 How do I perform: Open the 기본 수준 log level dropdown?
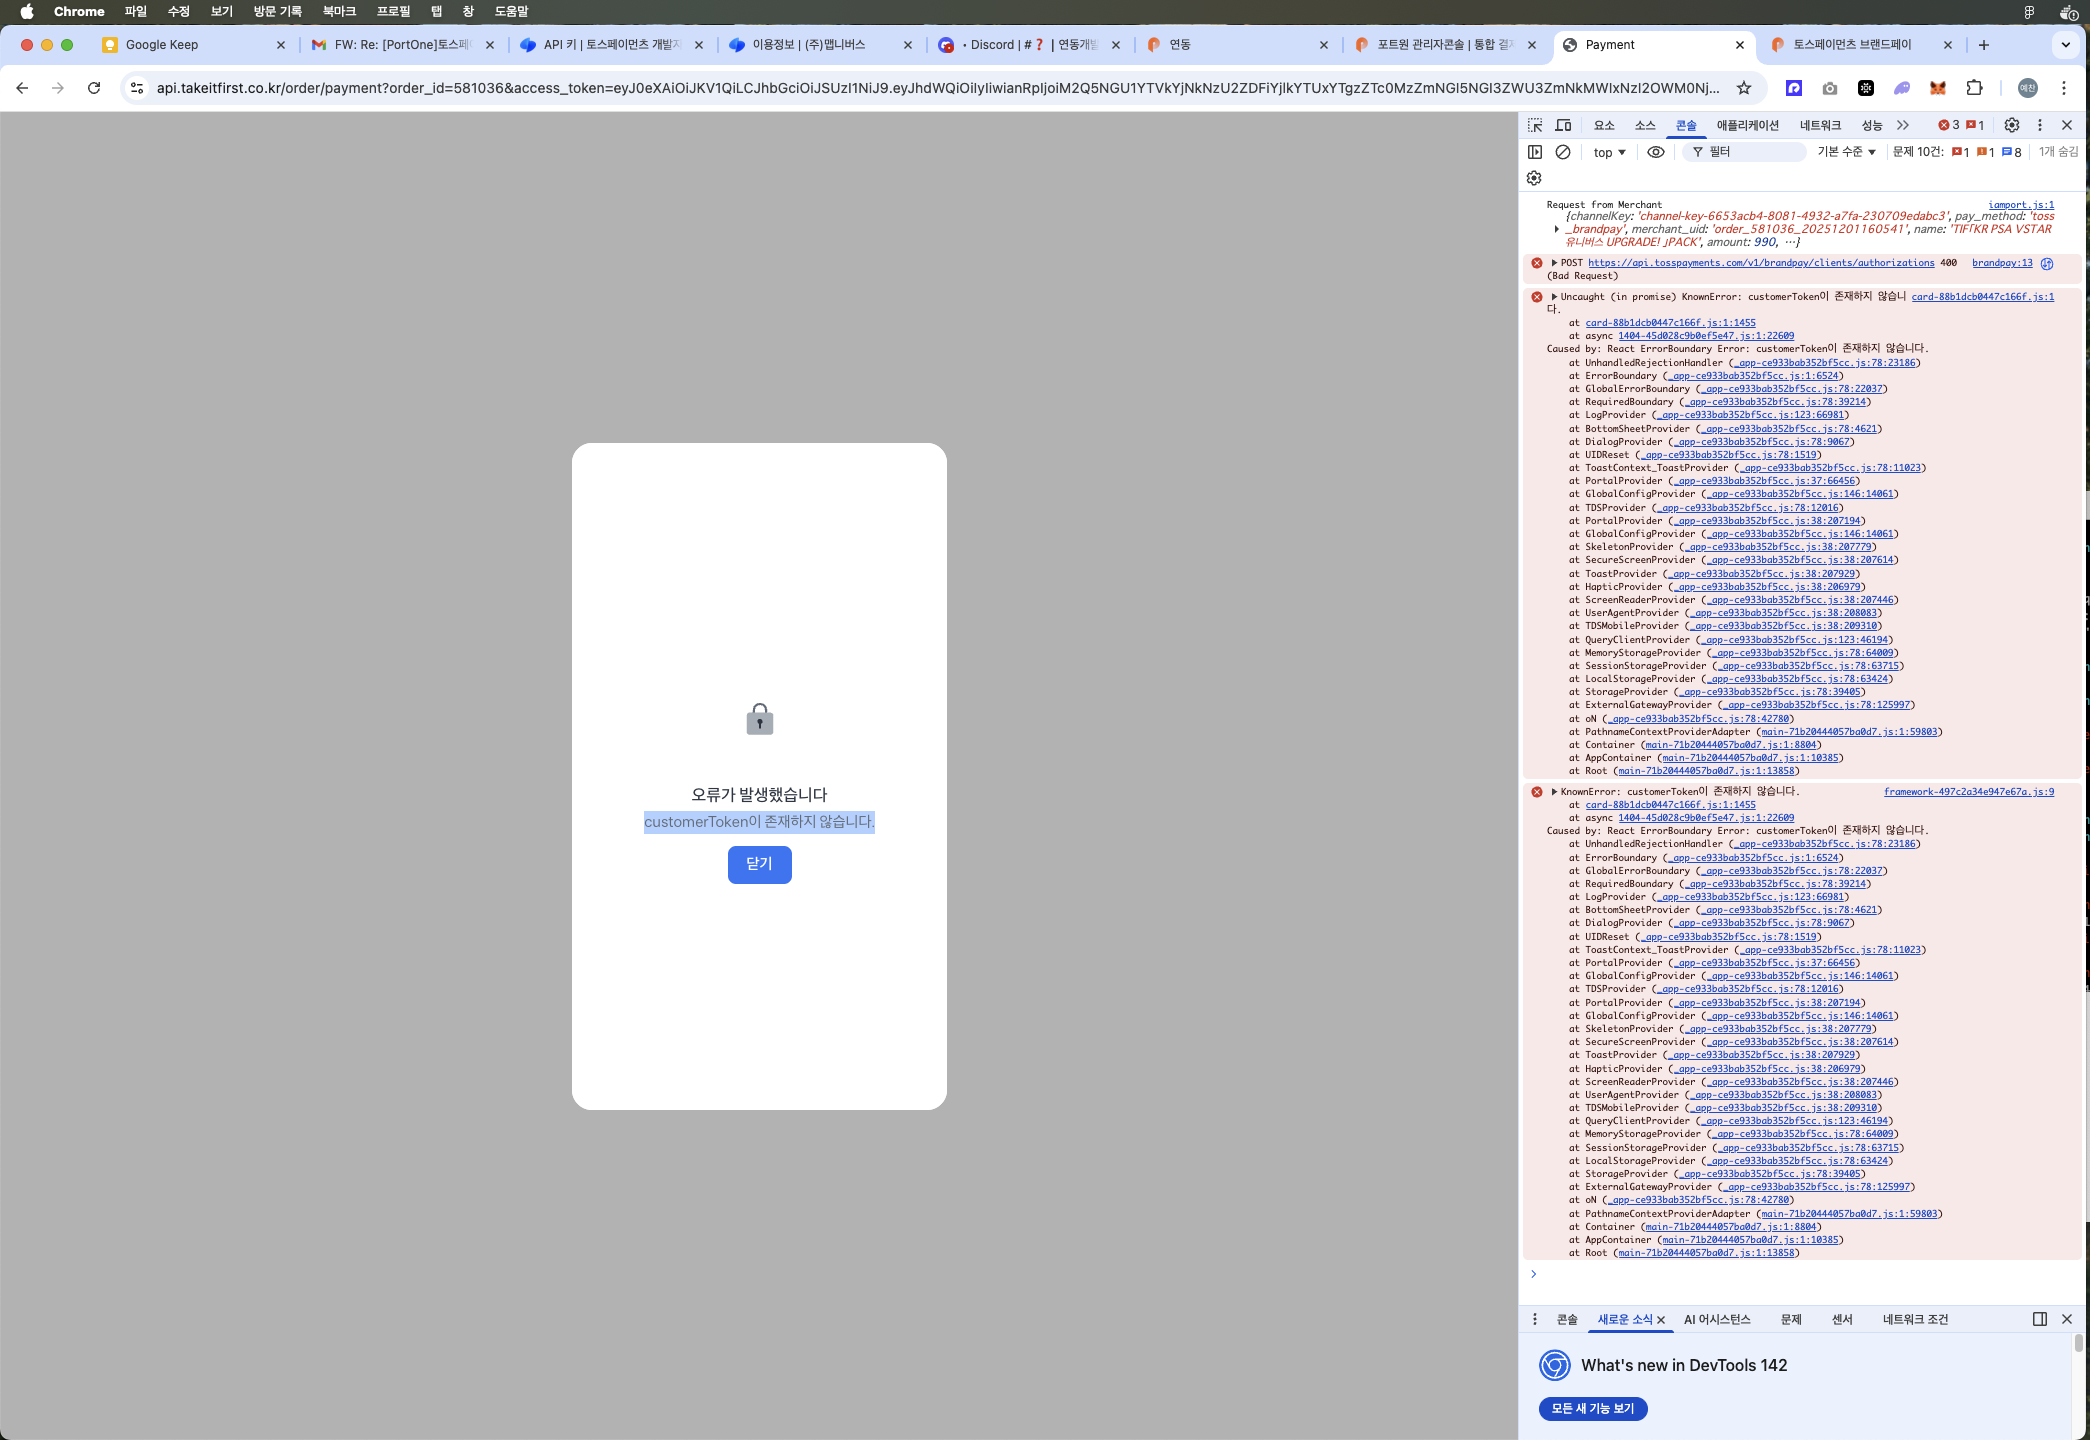(x=1846, y=152)
